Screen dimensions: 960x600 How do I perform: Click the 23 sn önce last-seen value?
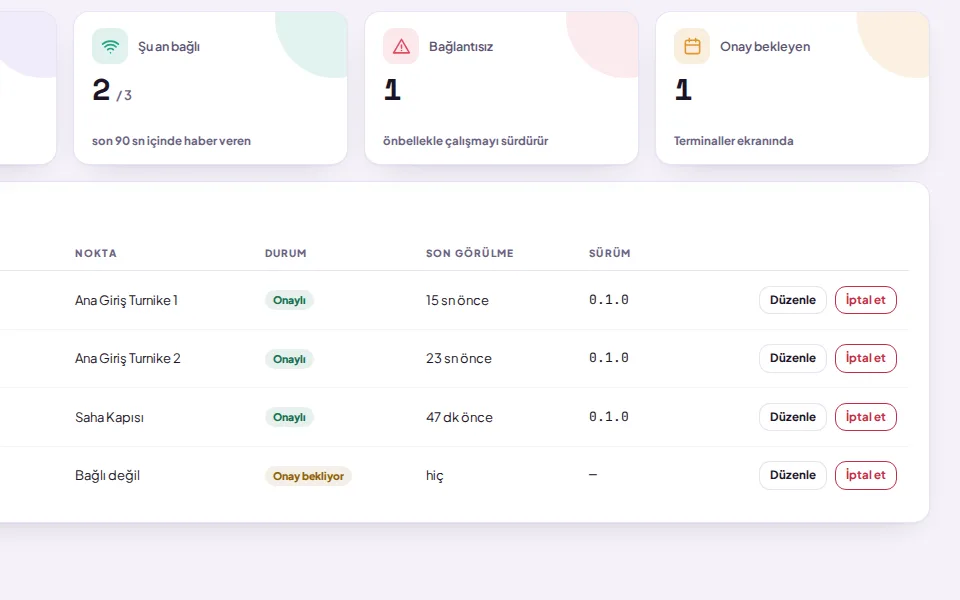(x=459, y=358)
